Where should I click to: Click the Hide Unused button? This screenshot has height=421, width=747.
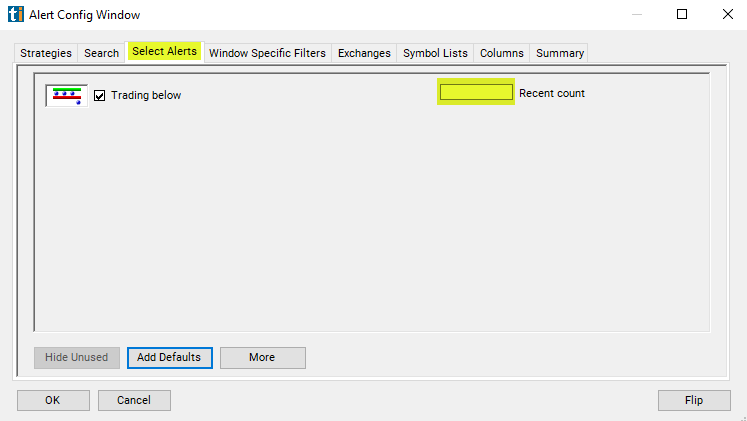tap(77, 358)
